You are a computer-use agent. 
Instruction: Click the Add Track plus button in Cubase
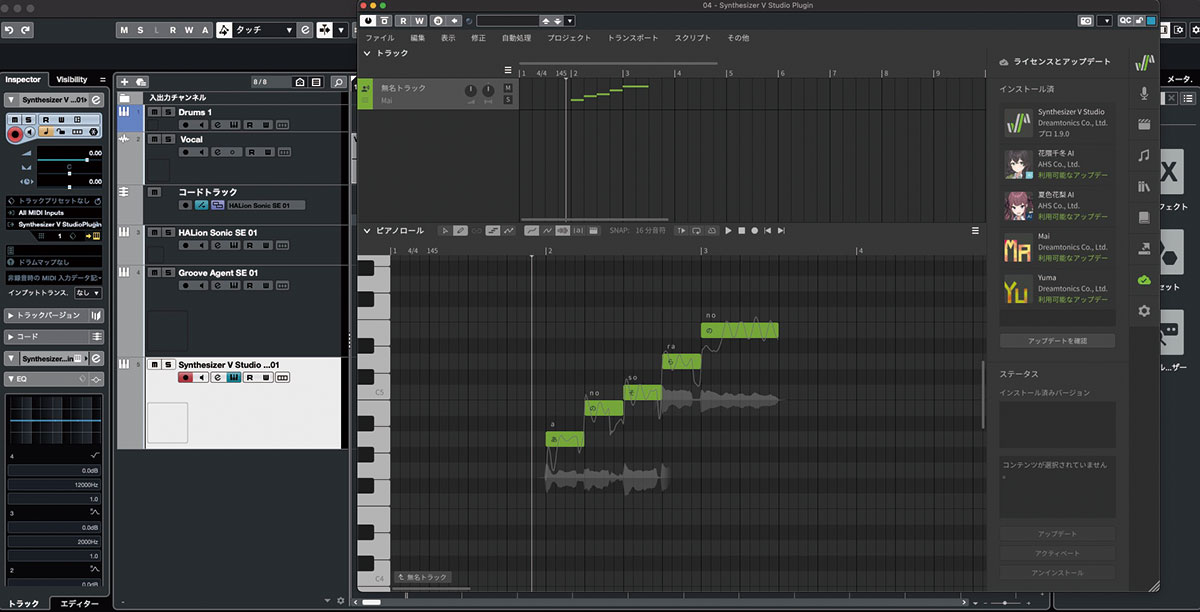(124, 81)
